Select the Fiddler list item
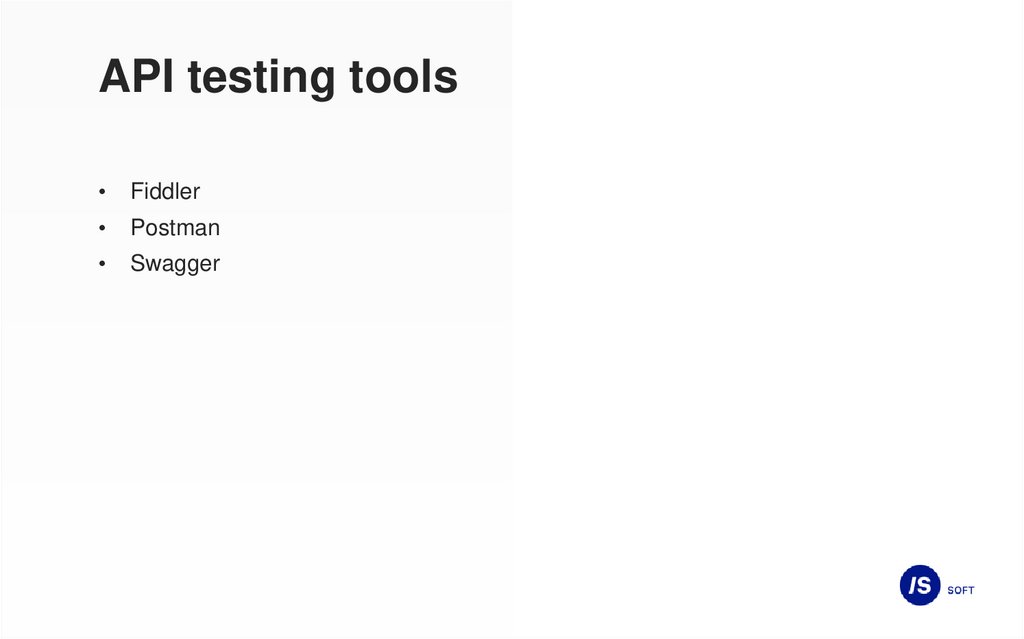The height and width of the screenshot is (639, 1024). 165,191
